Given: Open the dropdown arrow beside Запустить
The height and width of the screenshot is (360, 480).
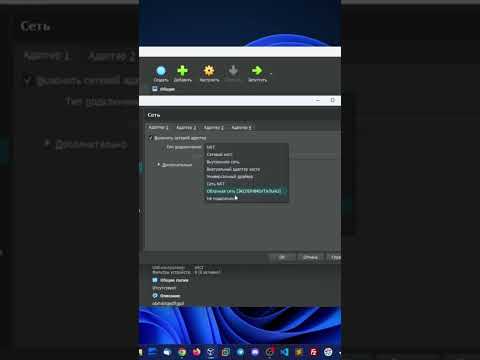Looking at the screenshot, I should coord(271,74).
